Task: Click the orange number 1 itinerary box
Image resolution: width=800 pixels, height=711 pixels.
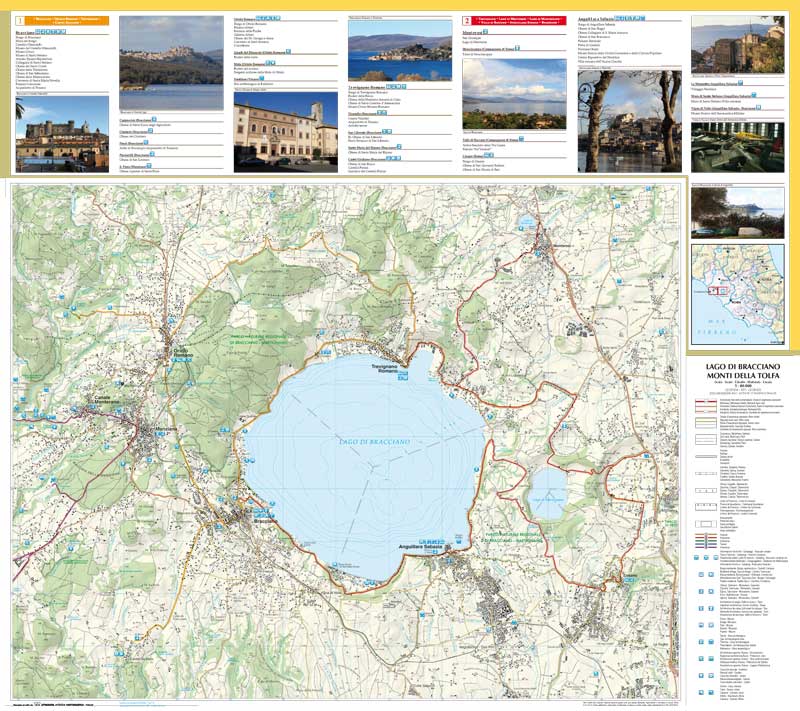Action: [20, 19]
